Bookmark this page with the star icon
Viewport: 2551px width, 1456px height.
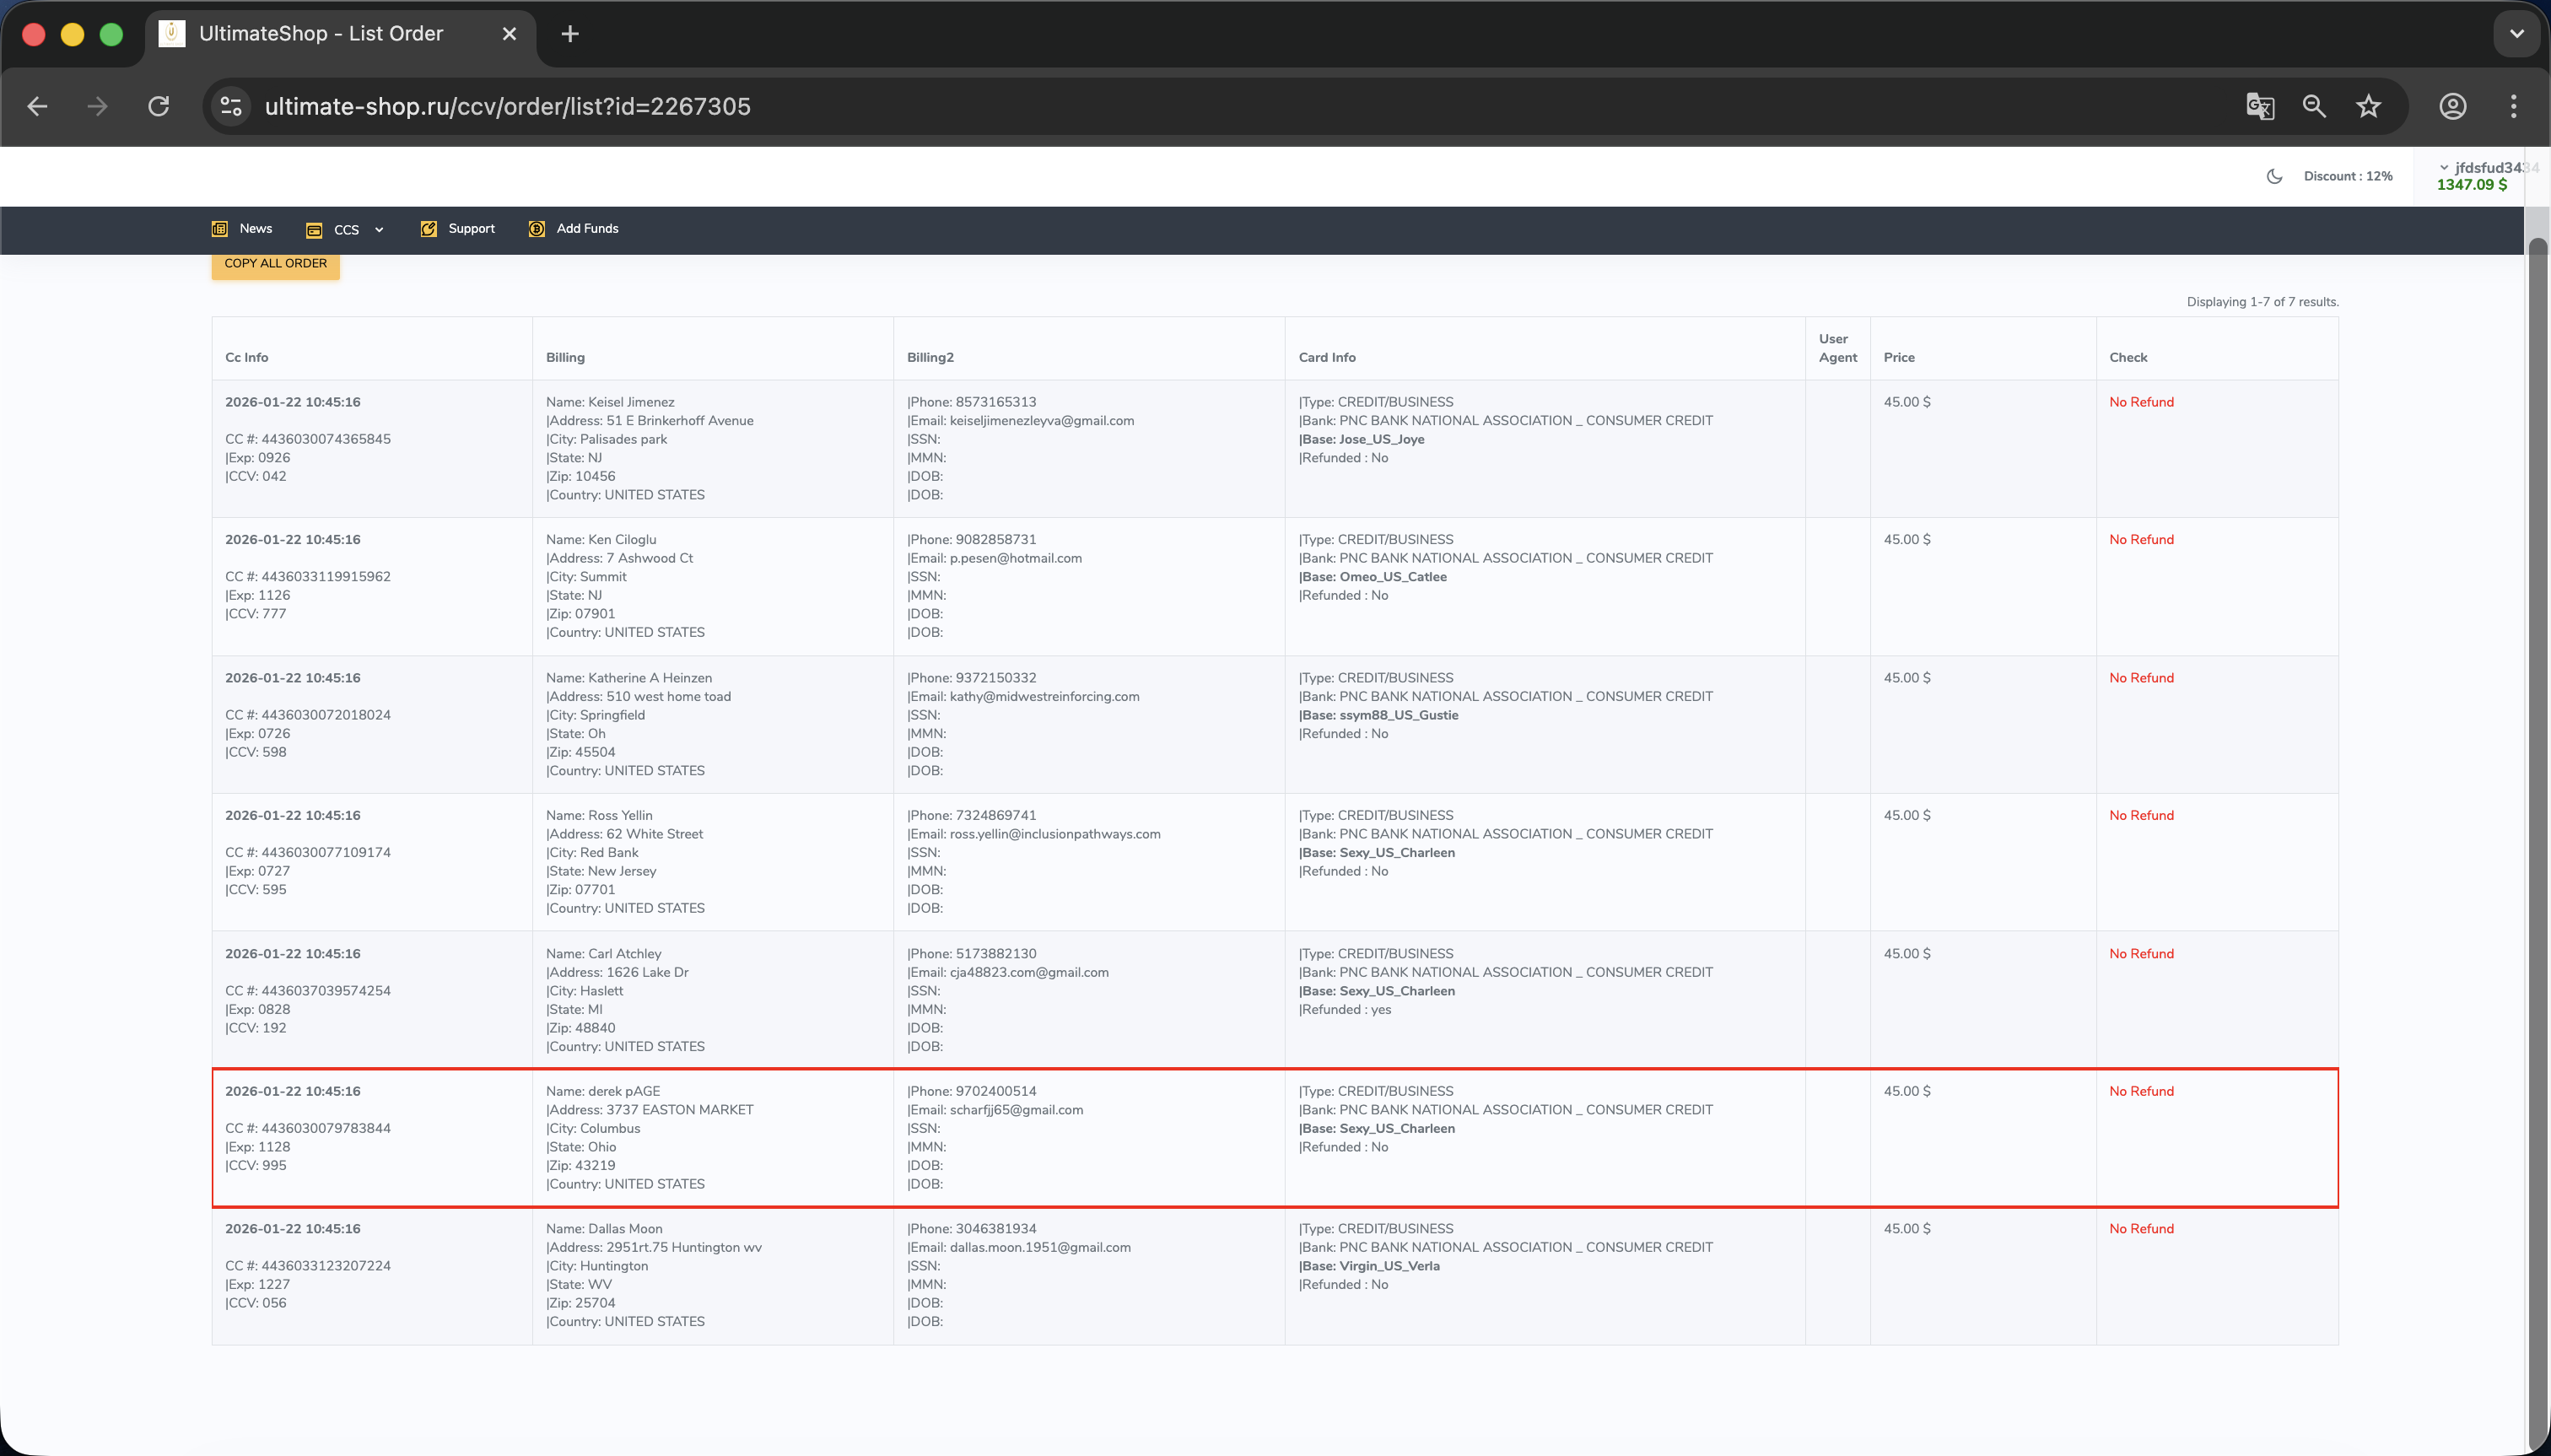pyautogui.click(x=2368, y=106)
